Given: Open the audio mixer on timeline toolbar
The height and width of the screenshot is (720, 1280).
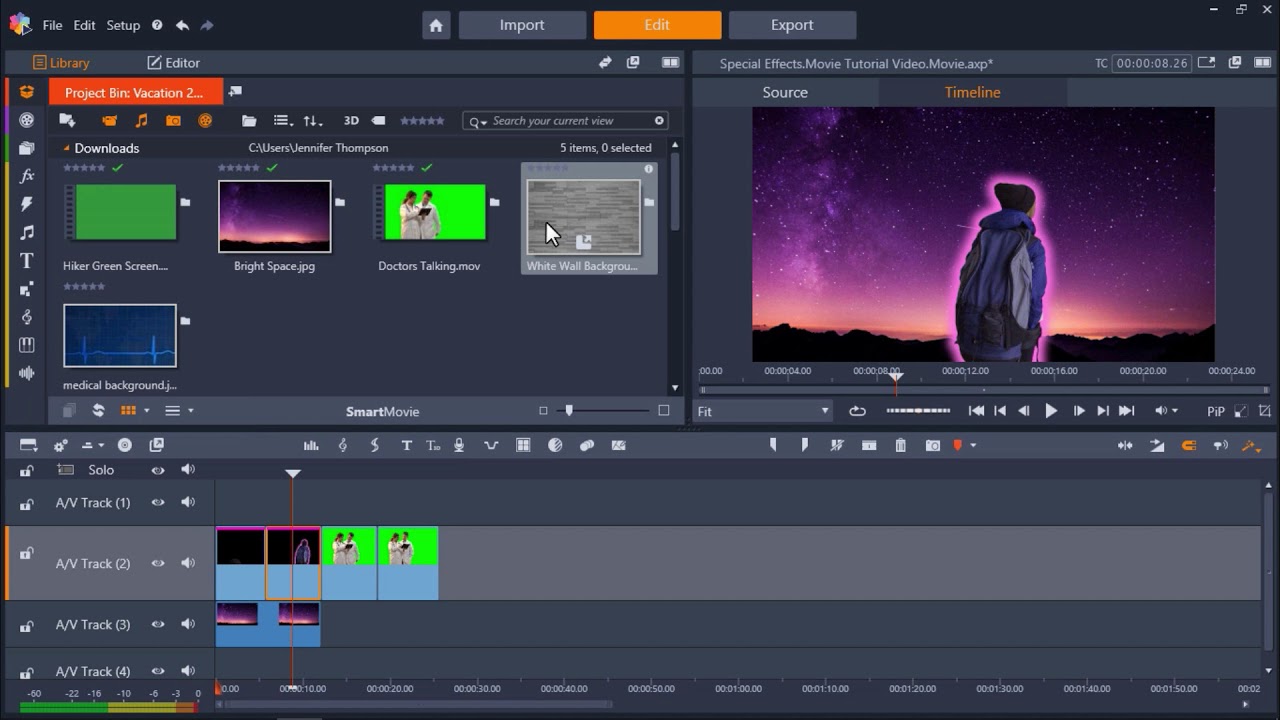Looking at the screenshot, I should (311, 445).
